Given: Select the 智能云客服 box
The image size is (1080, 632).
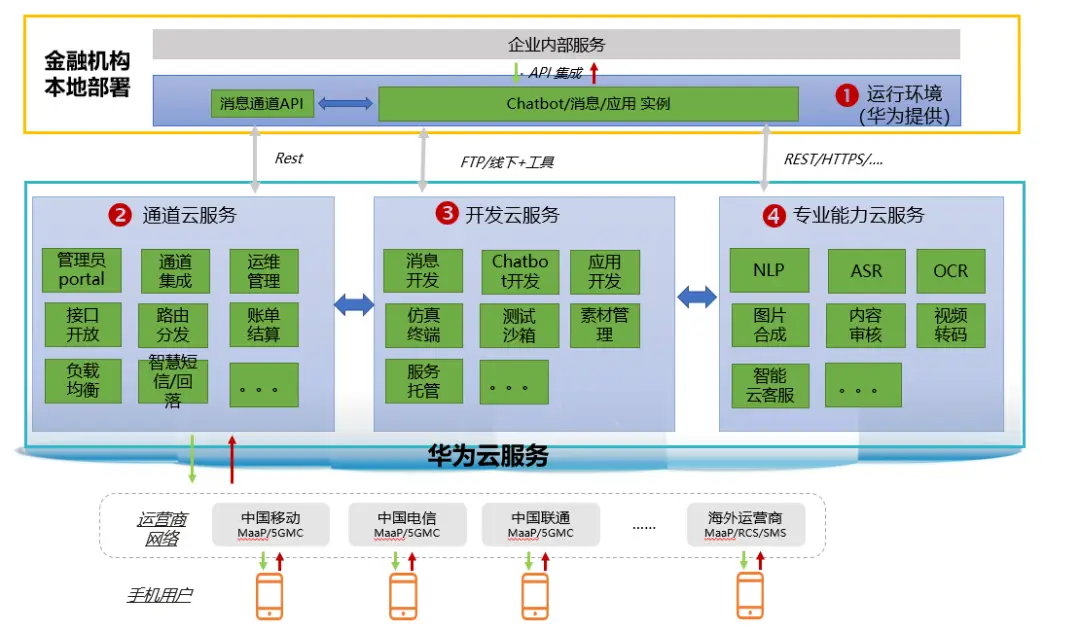Looking at the screenshot, I should pyautogui.click(x=770, y=386).
